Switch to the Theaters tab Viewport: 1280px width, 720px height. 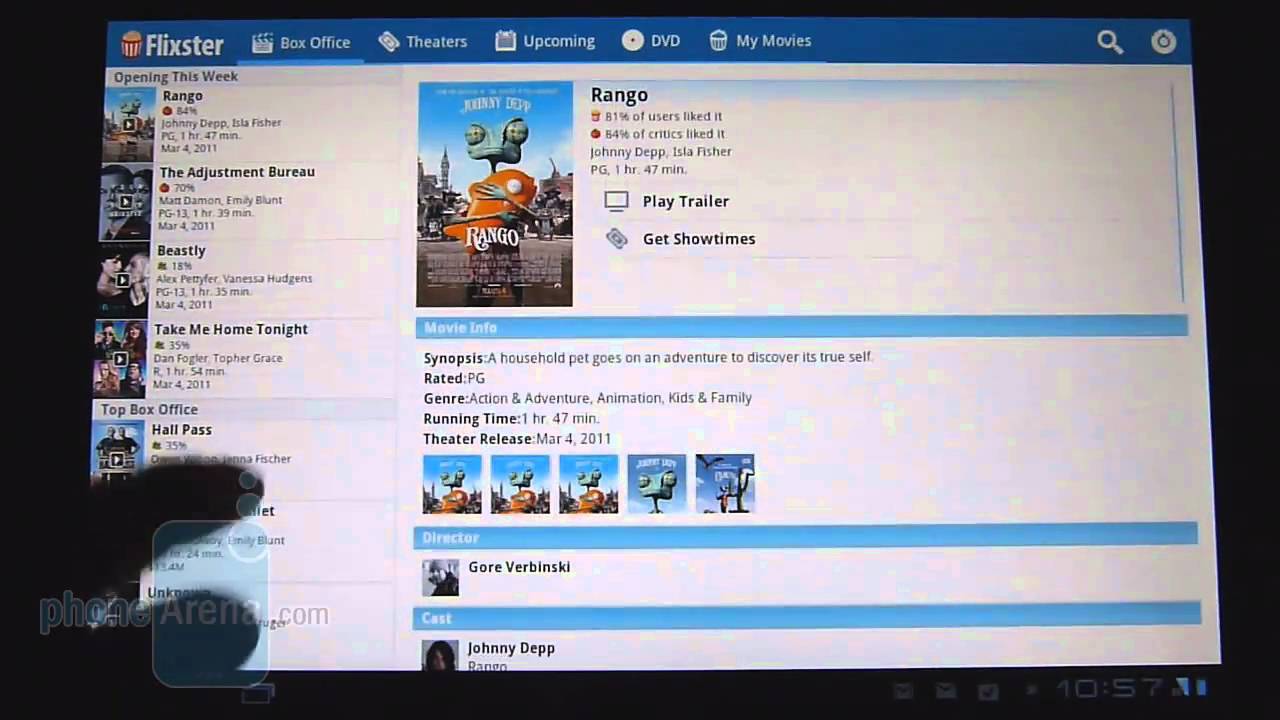[x=423, y=42]
